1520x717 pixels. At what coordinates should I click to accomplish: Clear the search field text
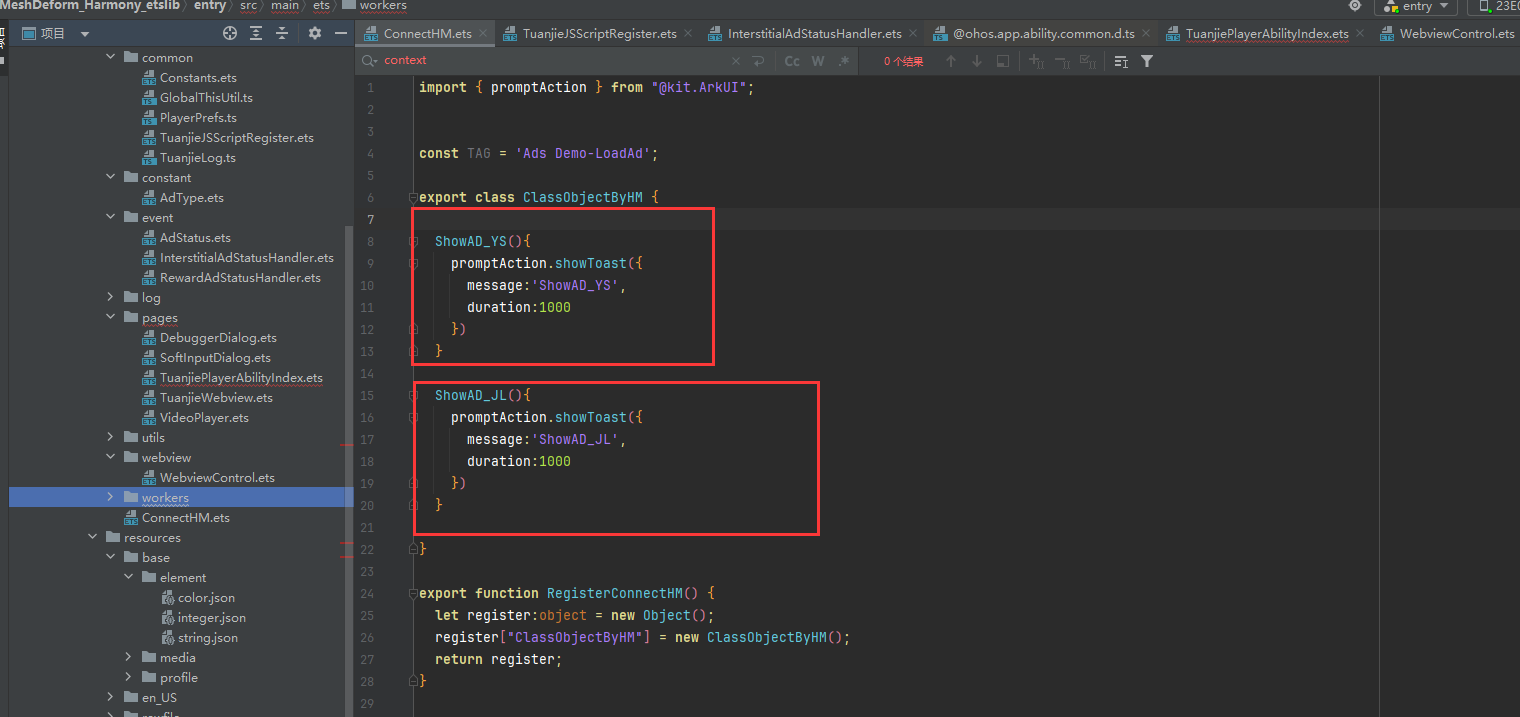coord(736,61)
